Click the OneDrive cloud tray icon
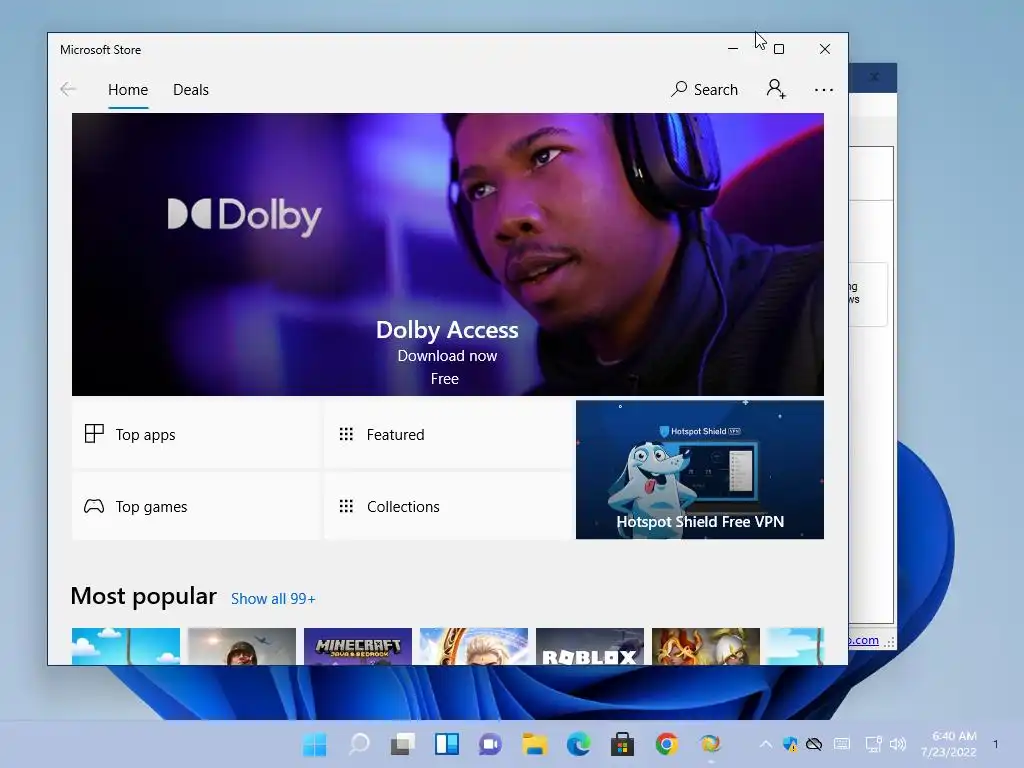 [814, 744]
